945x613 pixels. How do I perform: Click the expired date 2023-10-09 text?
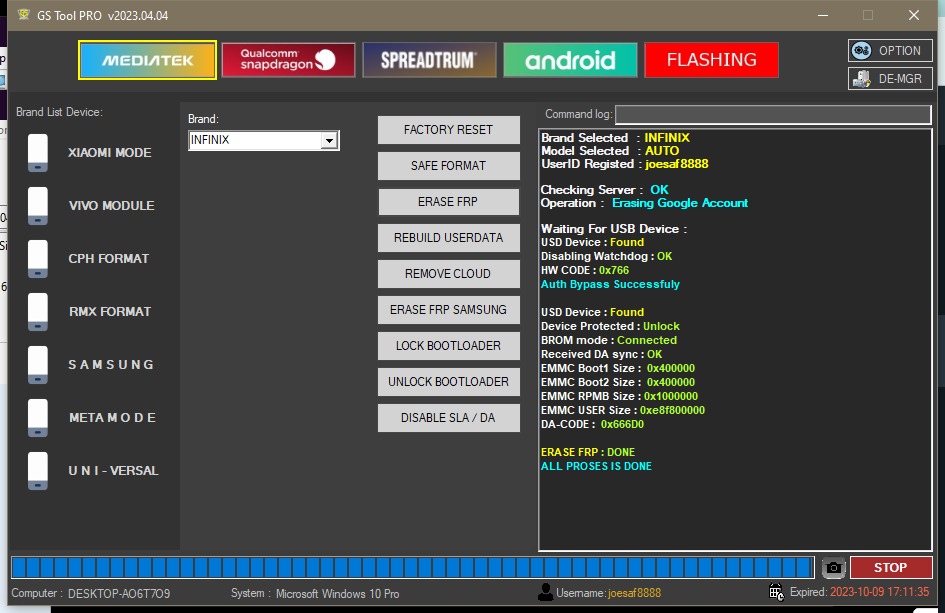(x=880, y=592)
